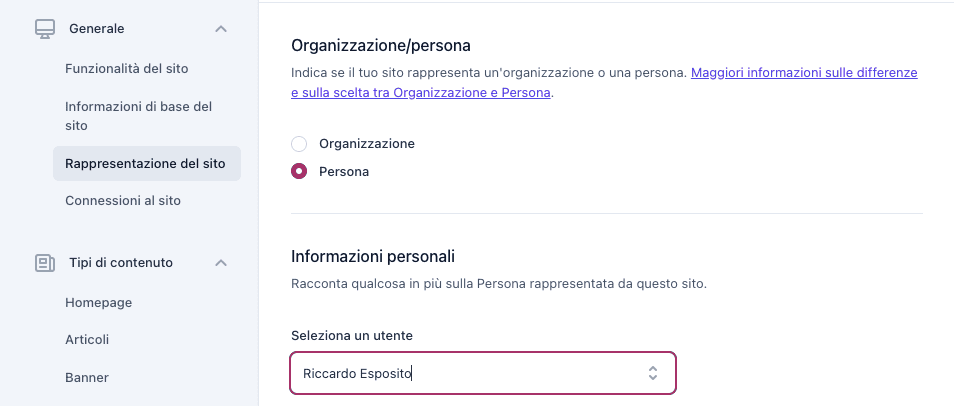Screen dimensions: 954x406
Task: Click the Tipi di contenuto heading
Action: pyautogui.click(x=121, y=263)
